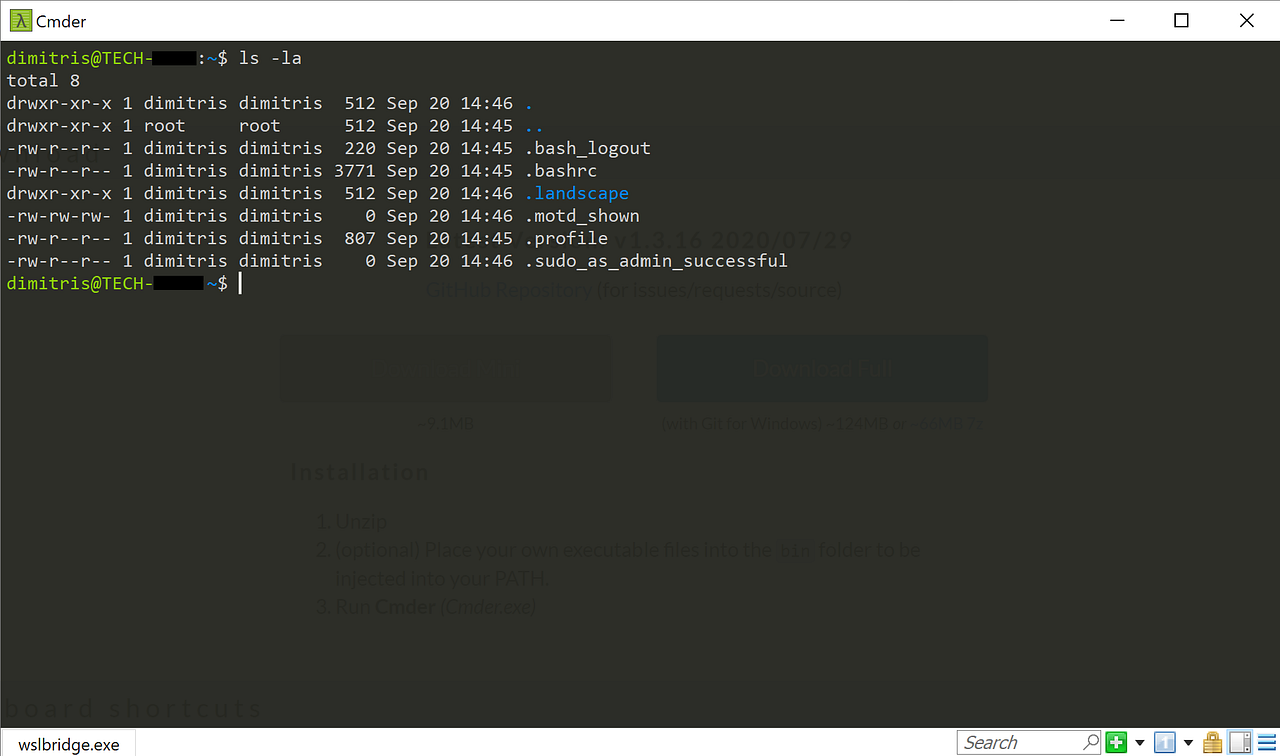Toggle the console lock padlock icon
The height and width of the screenshot is (756, 1280).
(1211, 742)
